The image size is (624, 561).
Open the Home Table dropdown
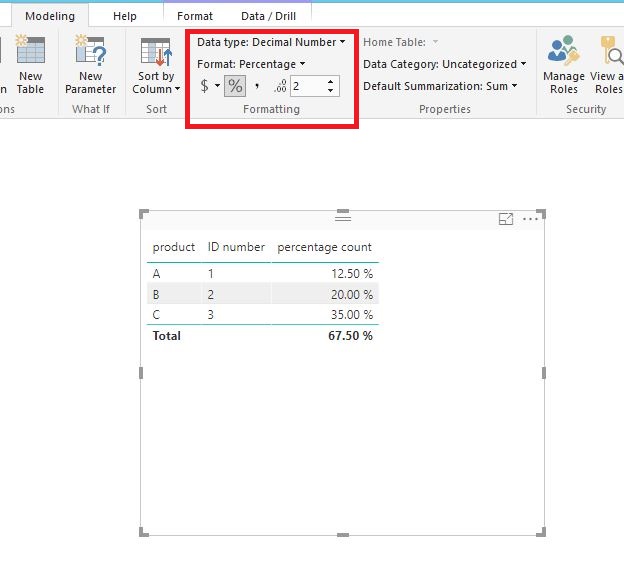(400, 42)
